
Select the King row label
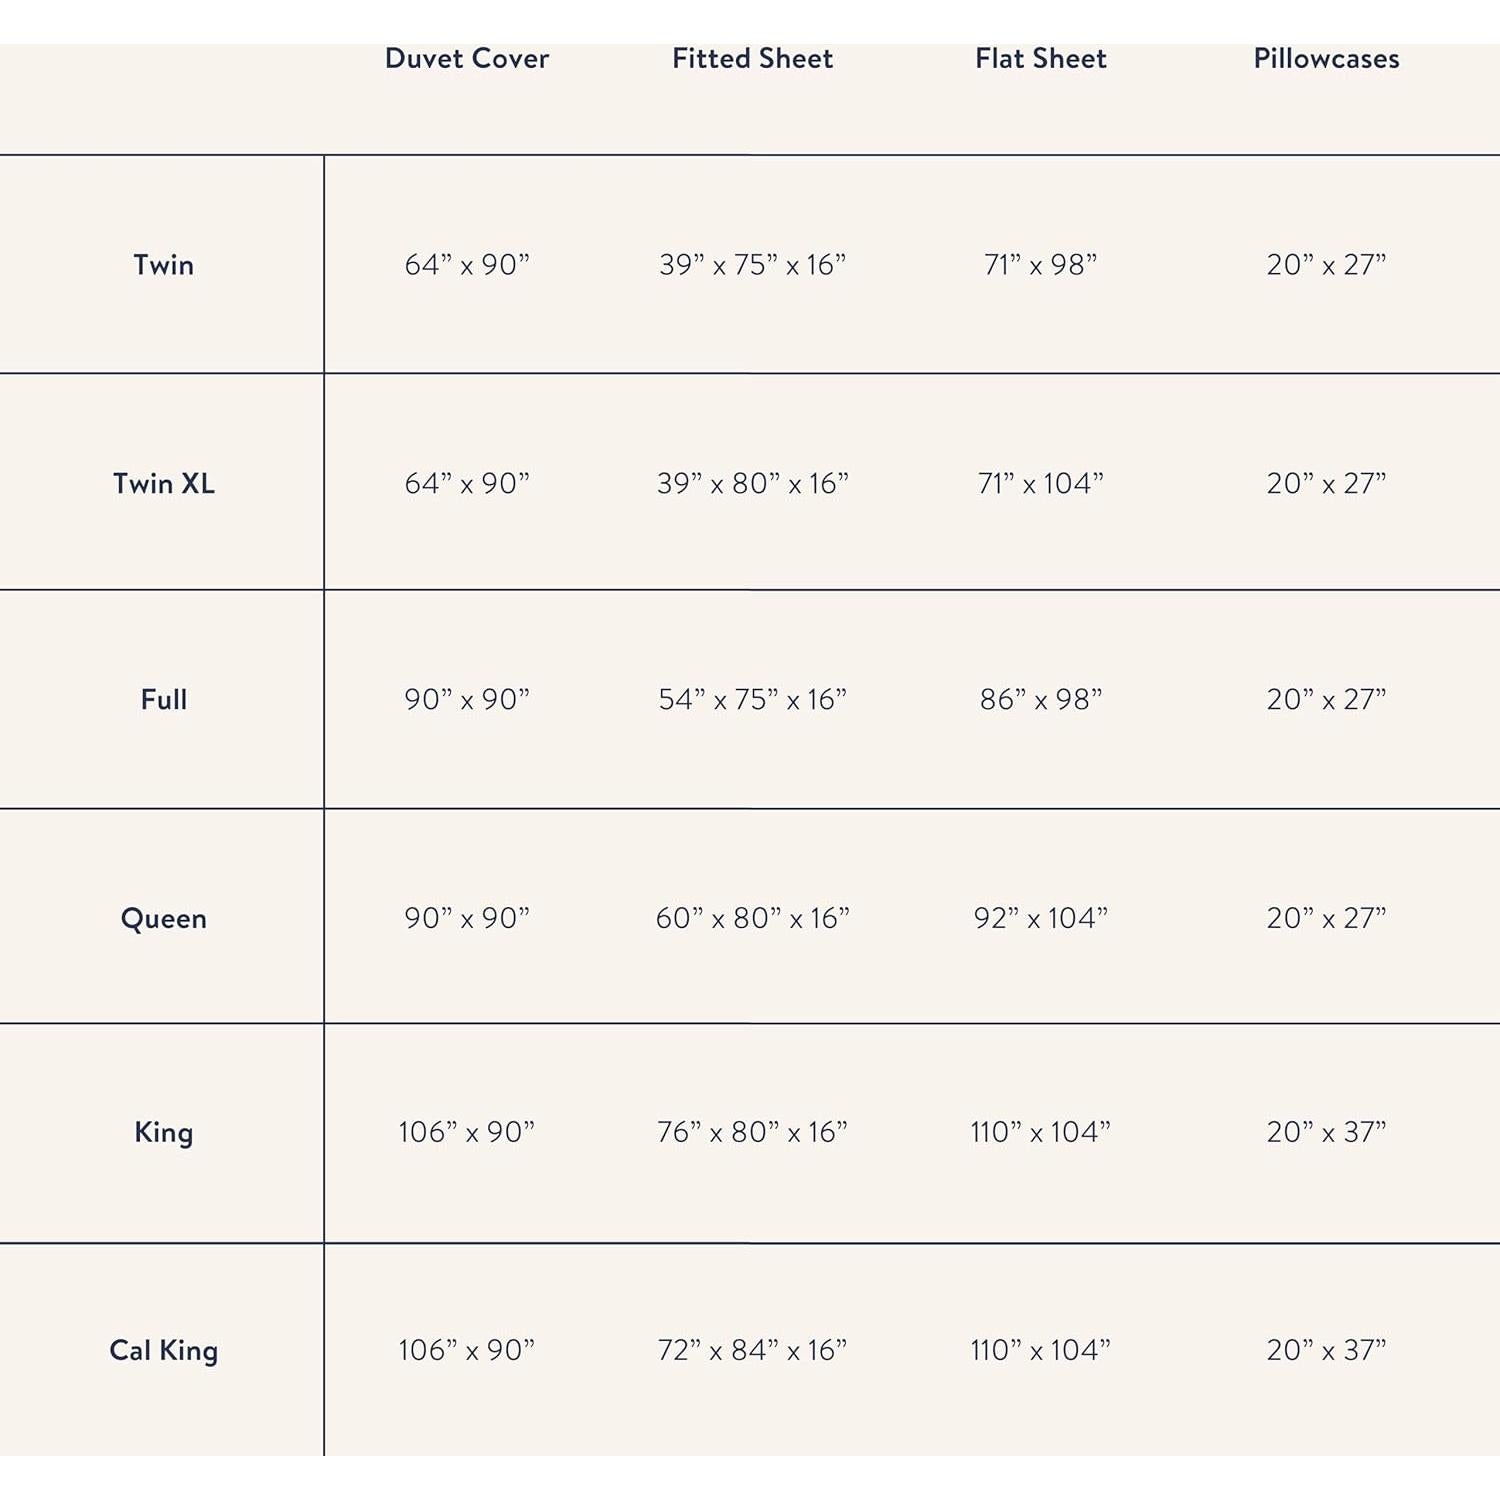coord(163,1132)
